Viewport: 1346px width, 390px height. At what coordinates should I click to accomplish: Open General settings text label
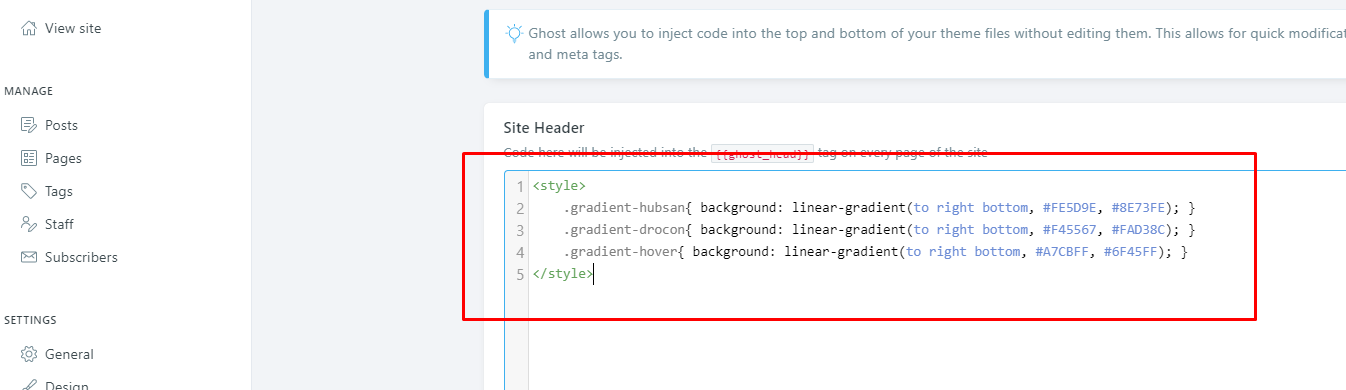click(x=69, y=354)
